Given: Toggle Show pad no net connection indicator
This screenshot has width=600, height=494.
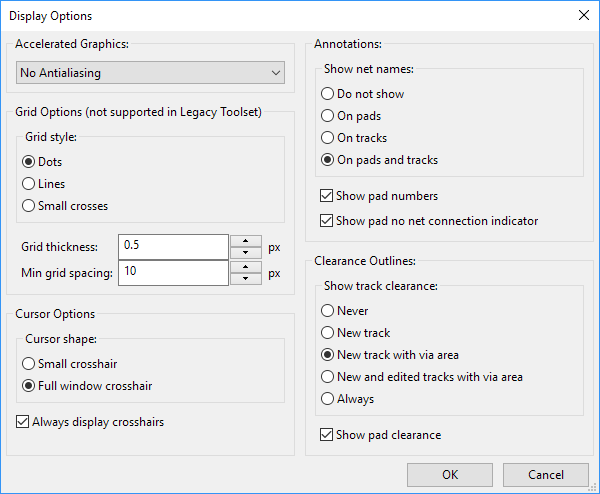Looking at the screenshot, I should click(429, 221).
